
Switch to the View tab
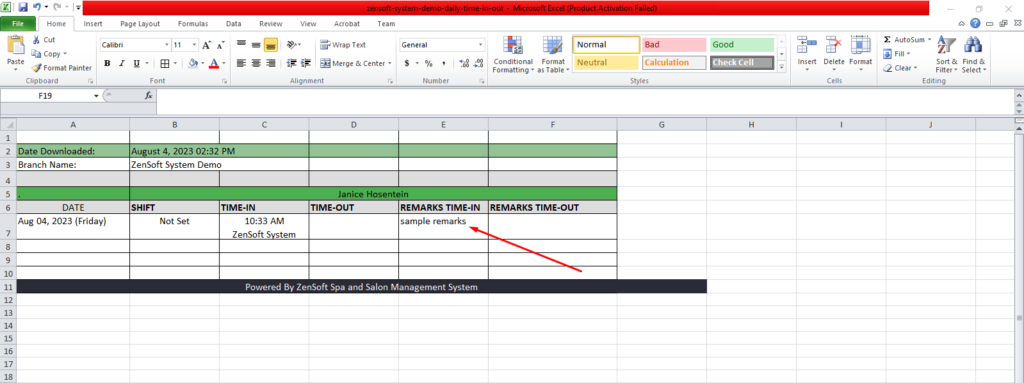[x=308, y=24]
